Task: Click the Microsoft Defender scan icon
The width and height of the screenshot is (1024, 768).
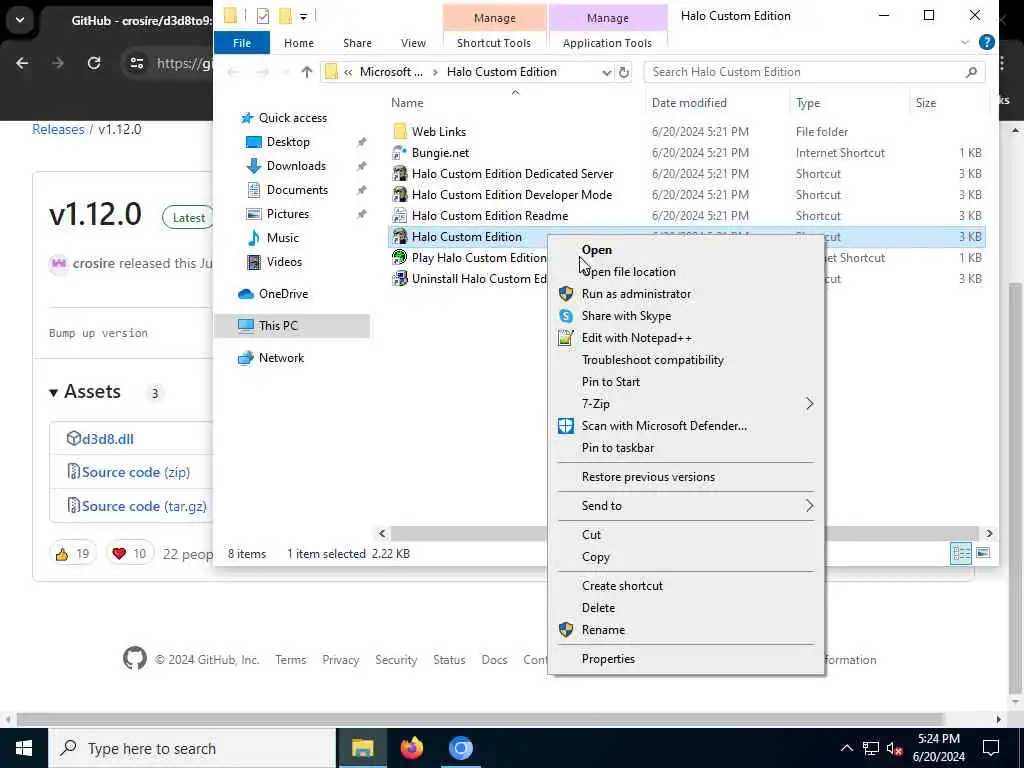Action: [566, 426]
